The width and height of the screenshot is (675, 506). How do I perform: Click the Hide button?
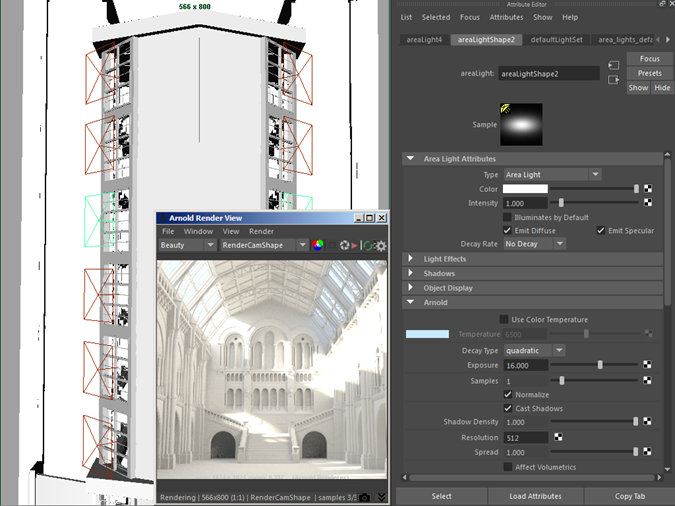[x=662, y=88]
